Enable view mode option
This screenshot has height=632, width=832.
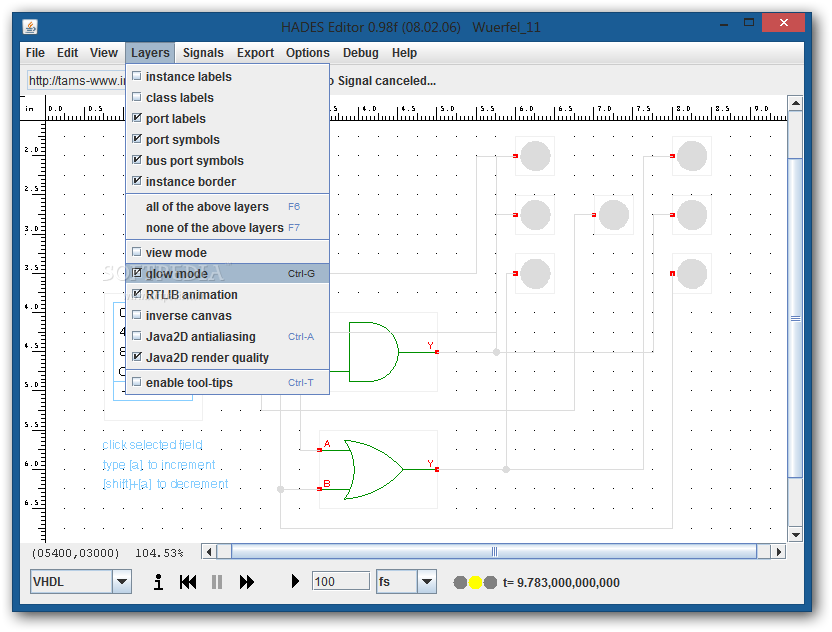(x=227, y=253)
